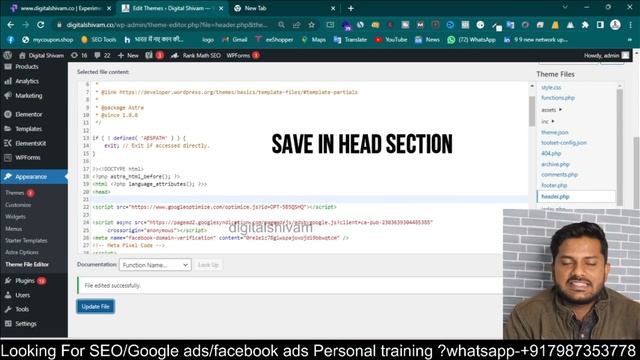Open the share page icon in address bar
The height and width of the screenshot is (360, 640).
pos(296,25)
